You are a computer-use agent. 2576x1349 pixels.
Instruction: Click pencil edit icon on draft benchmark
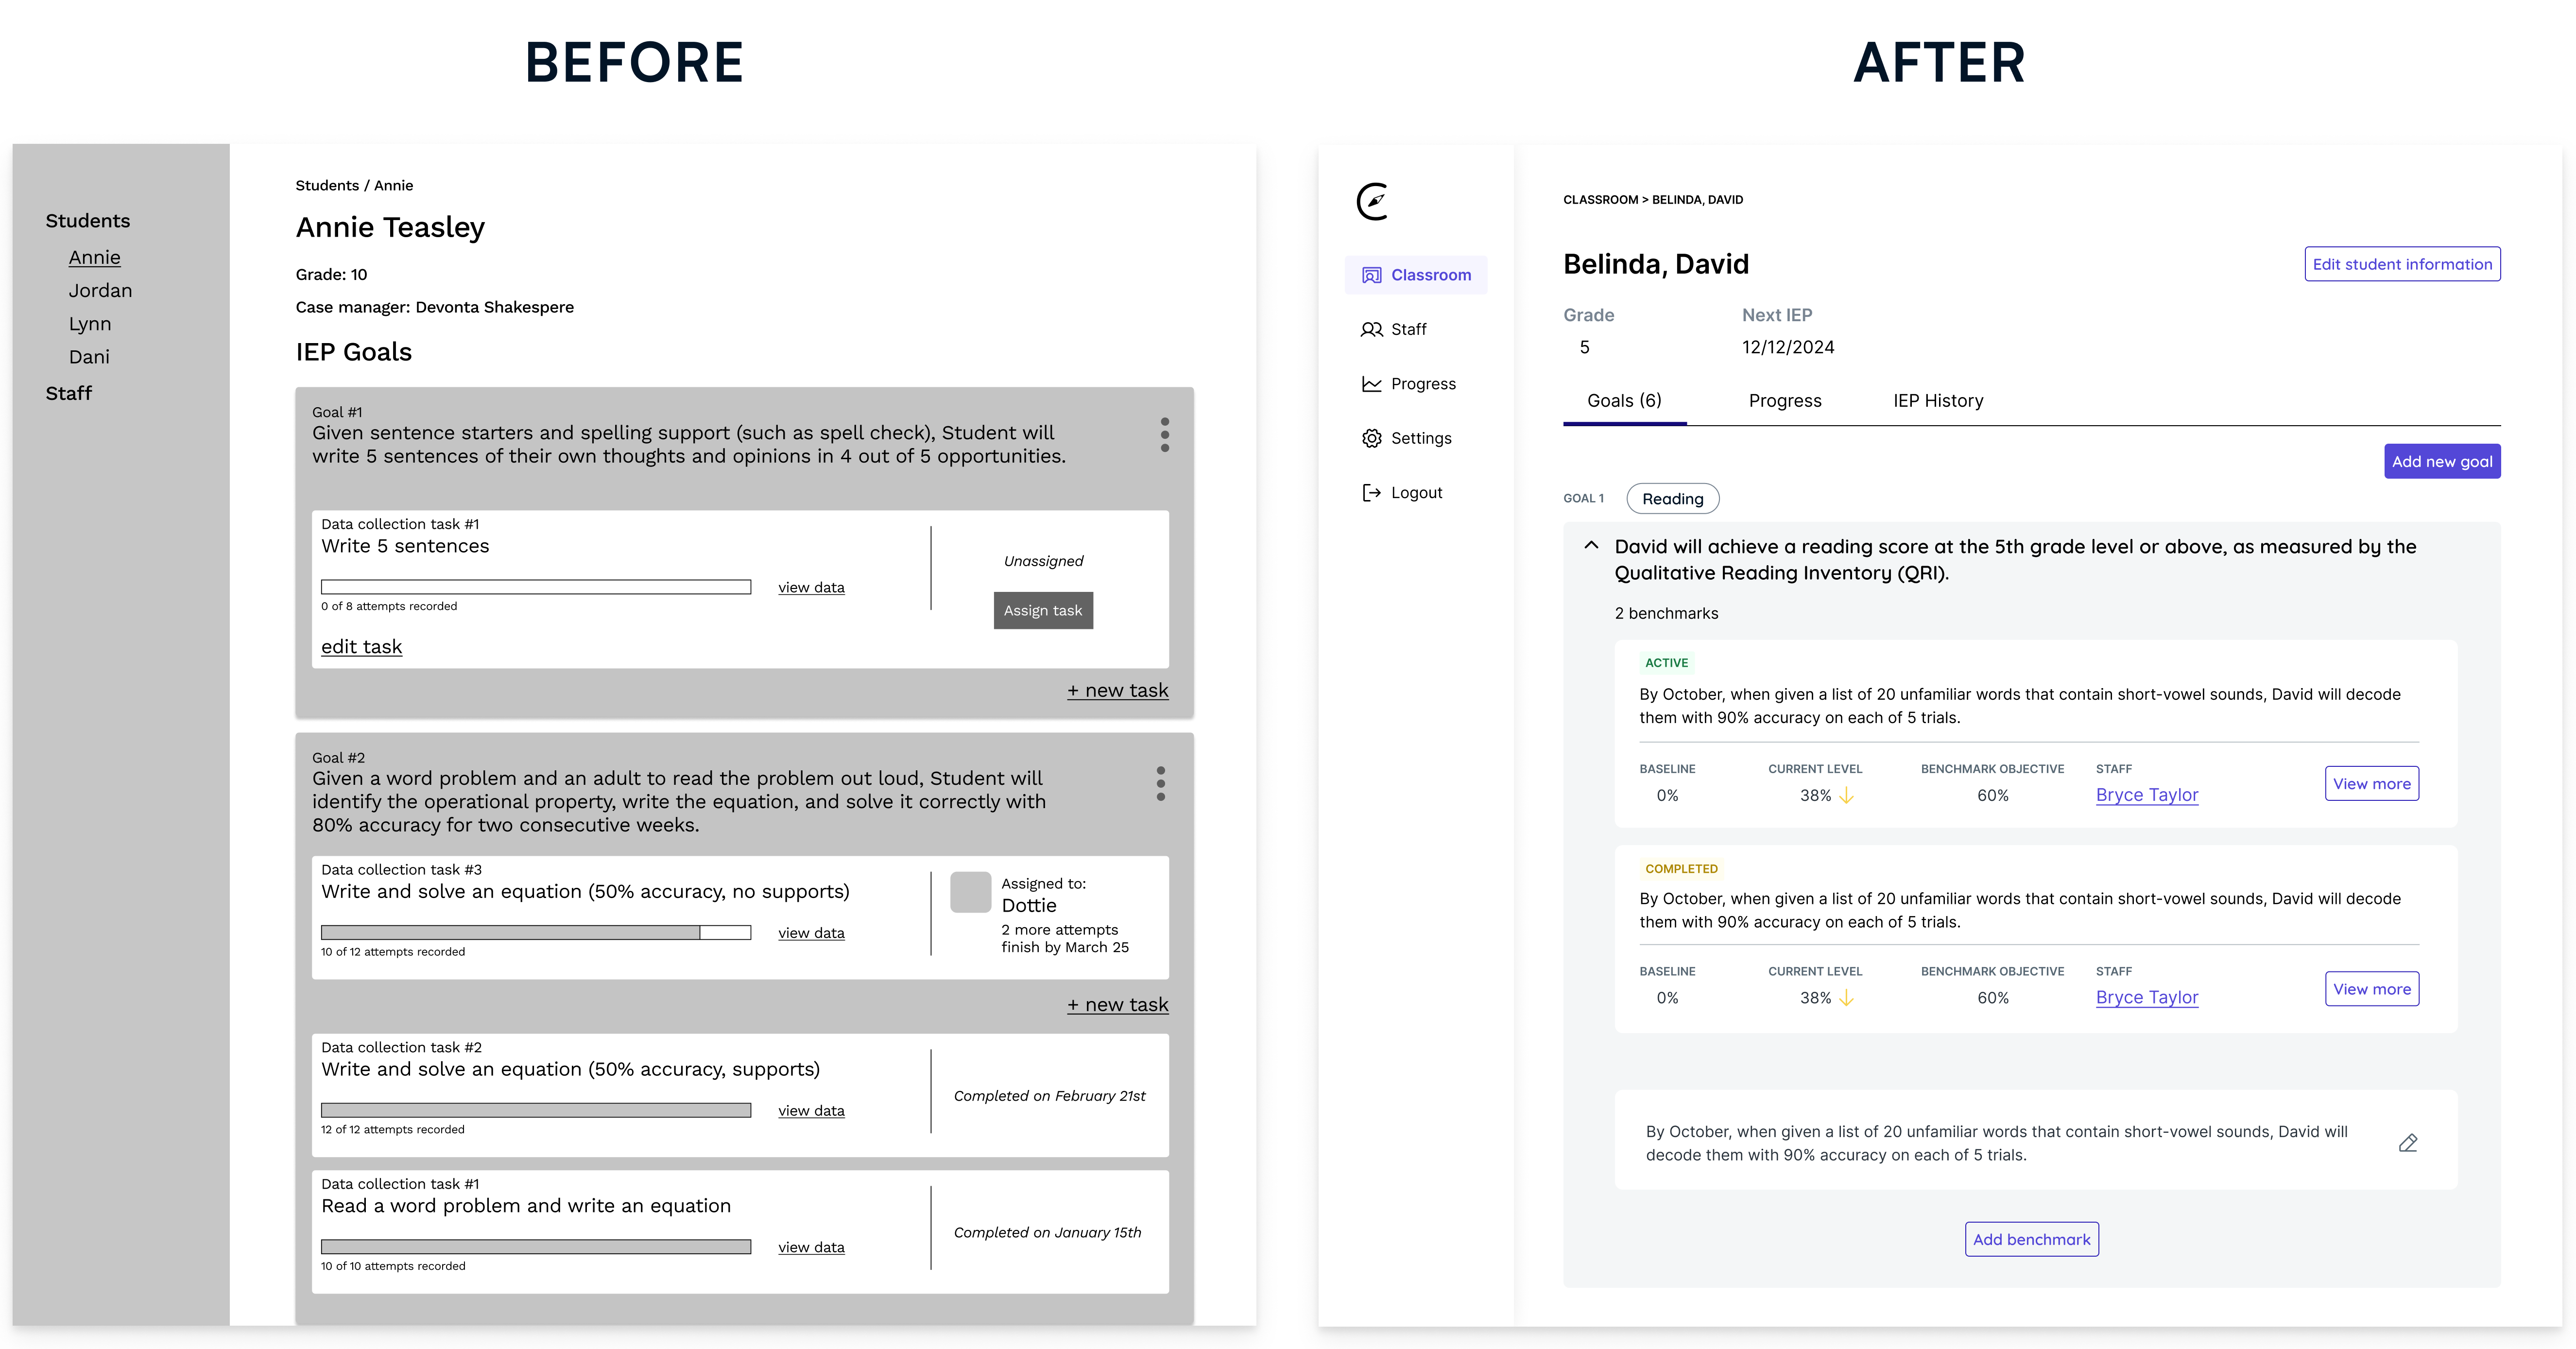2408,1143
